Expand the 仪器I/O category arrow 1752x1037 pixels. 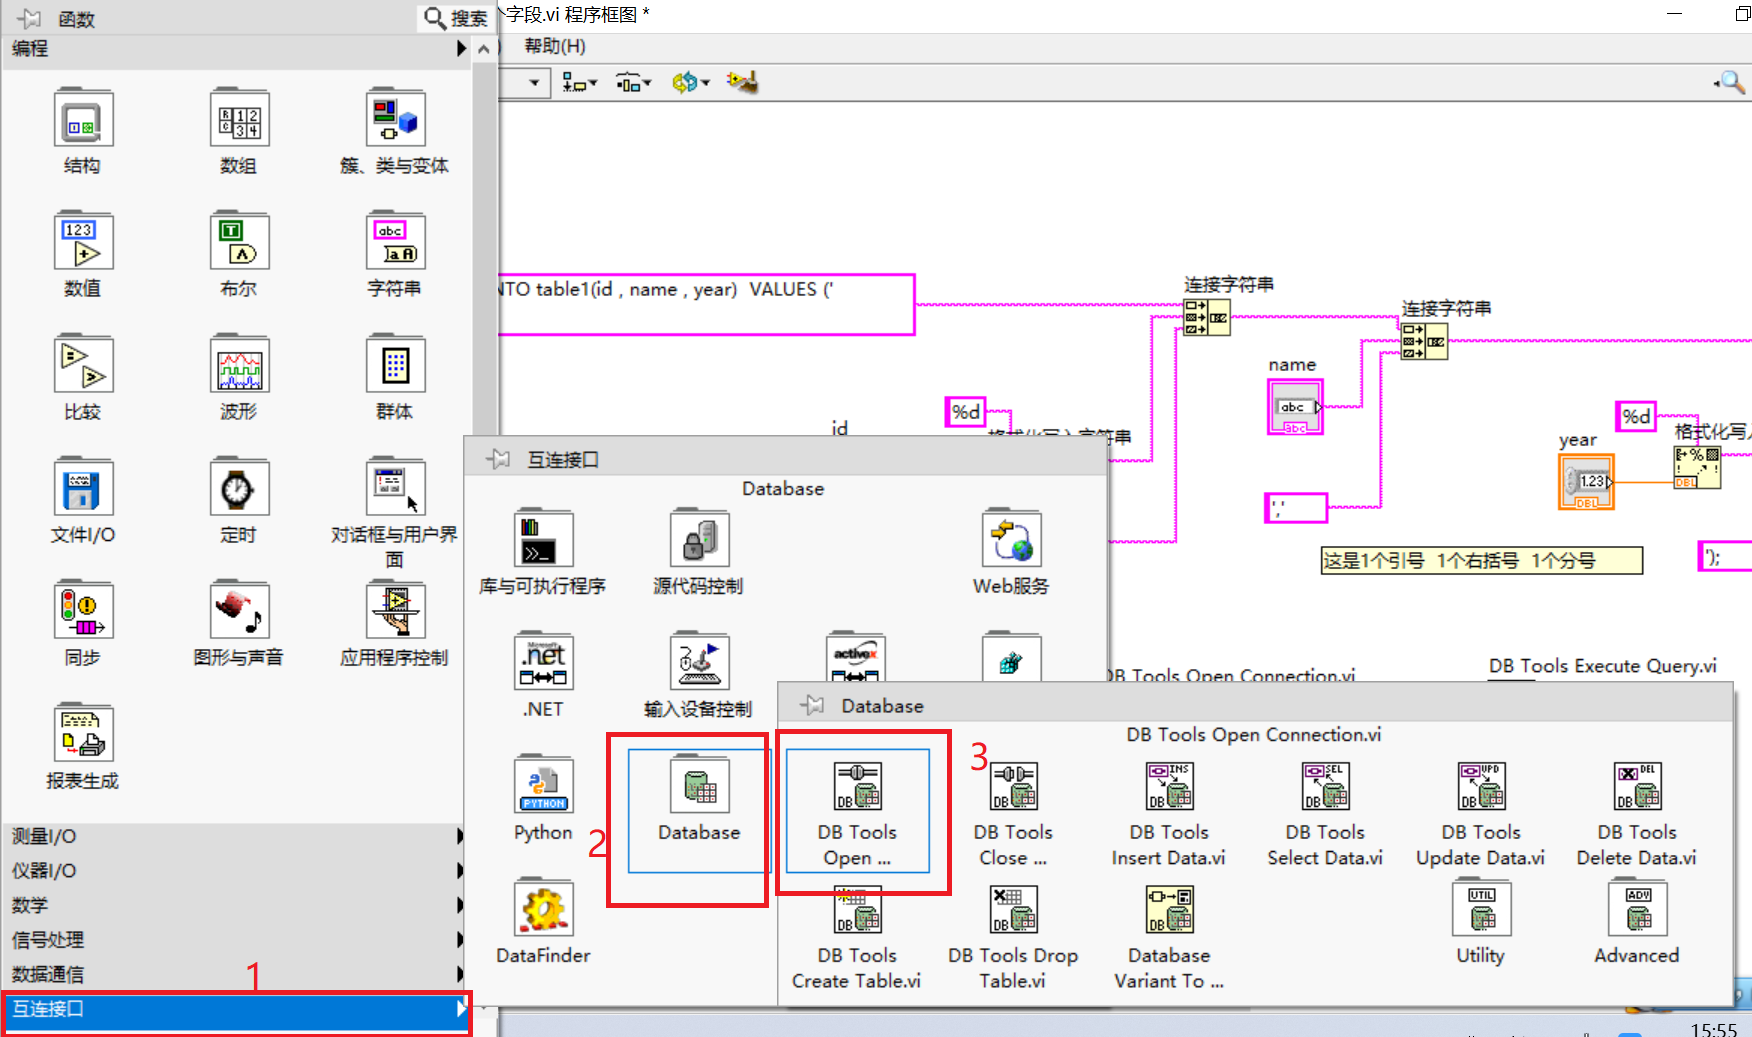pyautogui.click(x=460, y=870)
